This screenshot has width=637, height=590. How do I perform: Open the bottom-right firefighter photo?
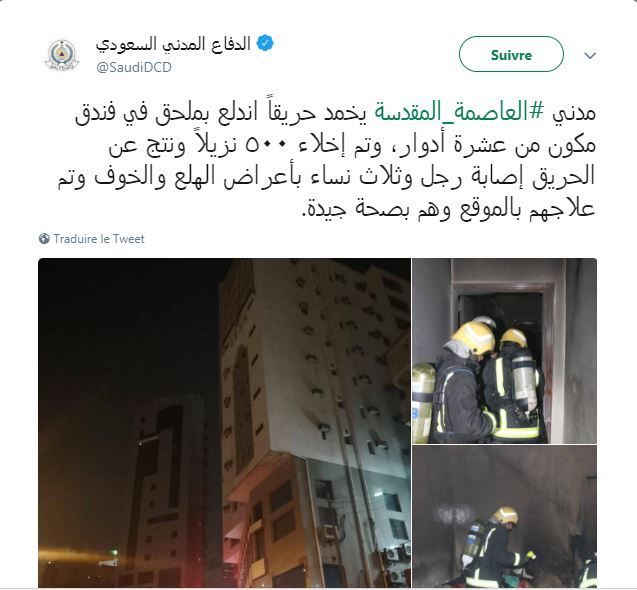click(x=505, y=516)
